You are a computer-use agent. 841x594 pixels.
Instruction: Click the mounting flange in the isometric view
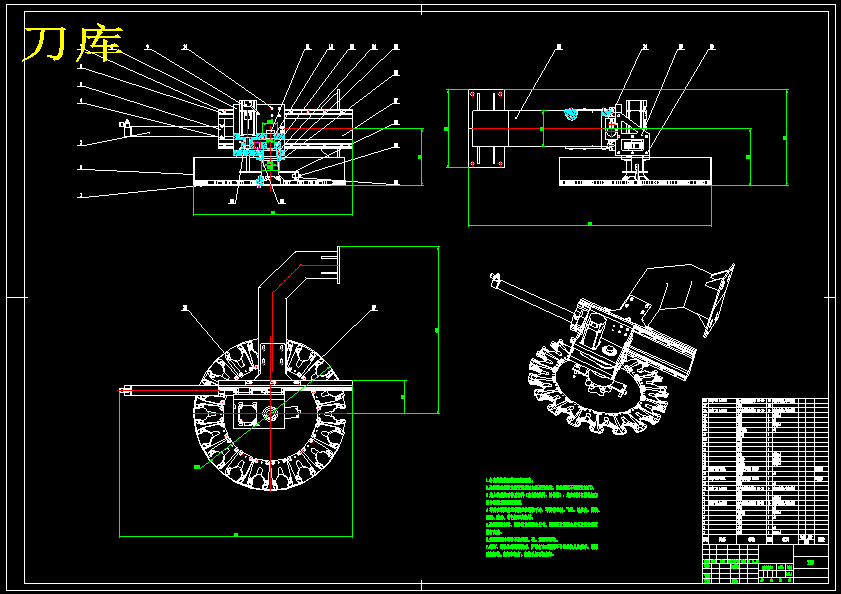point(719,300)
